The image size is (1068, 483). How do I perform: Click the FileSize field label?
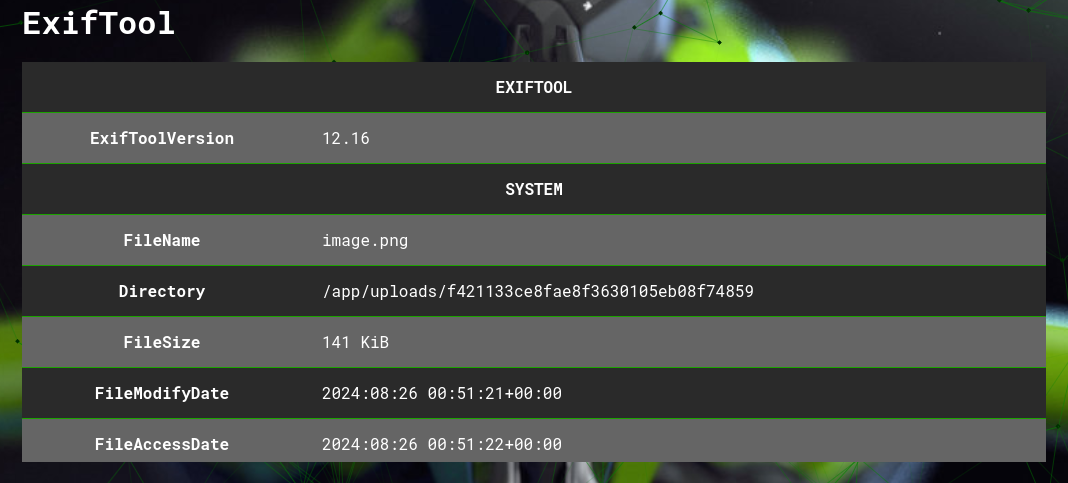tap(161, 342)
